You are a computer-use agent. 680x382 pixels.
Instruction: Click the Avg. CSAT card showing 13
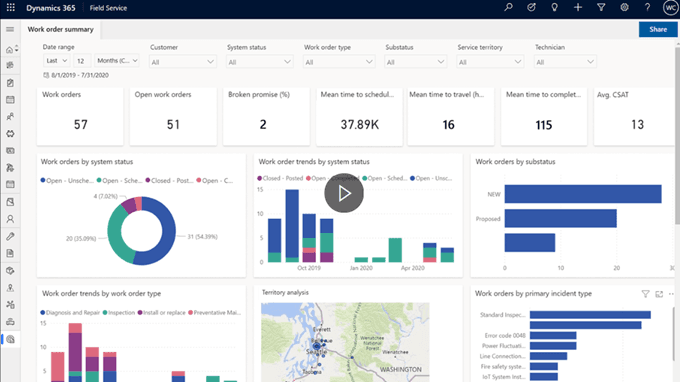coord(634,116)
